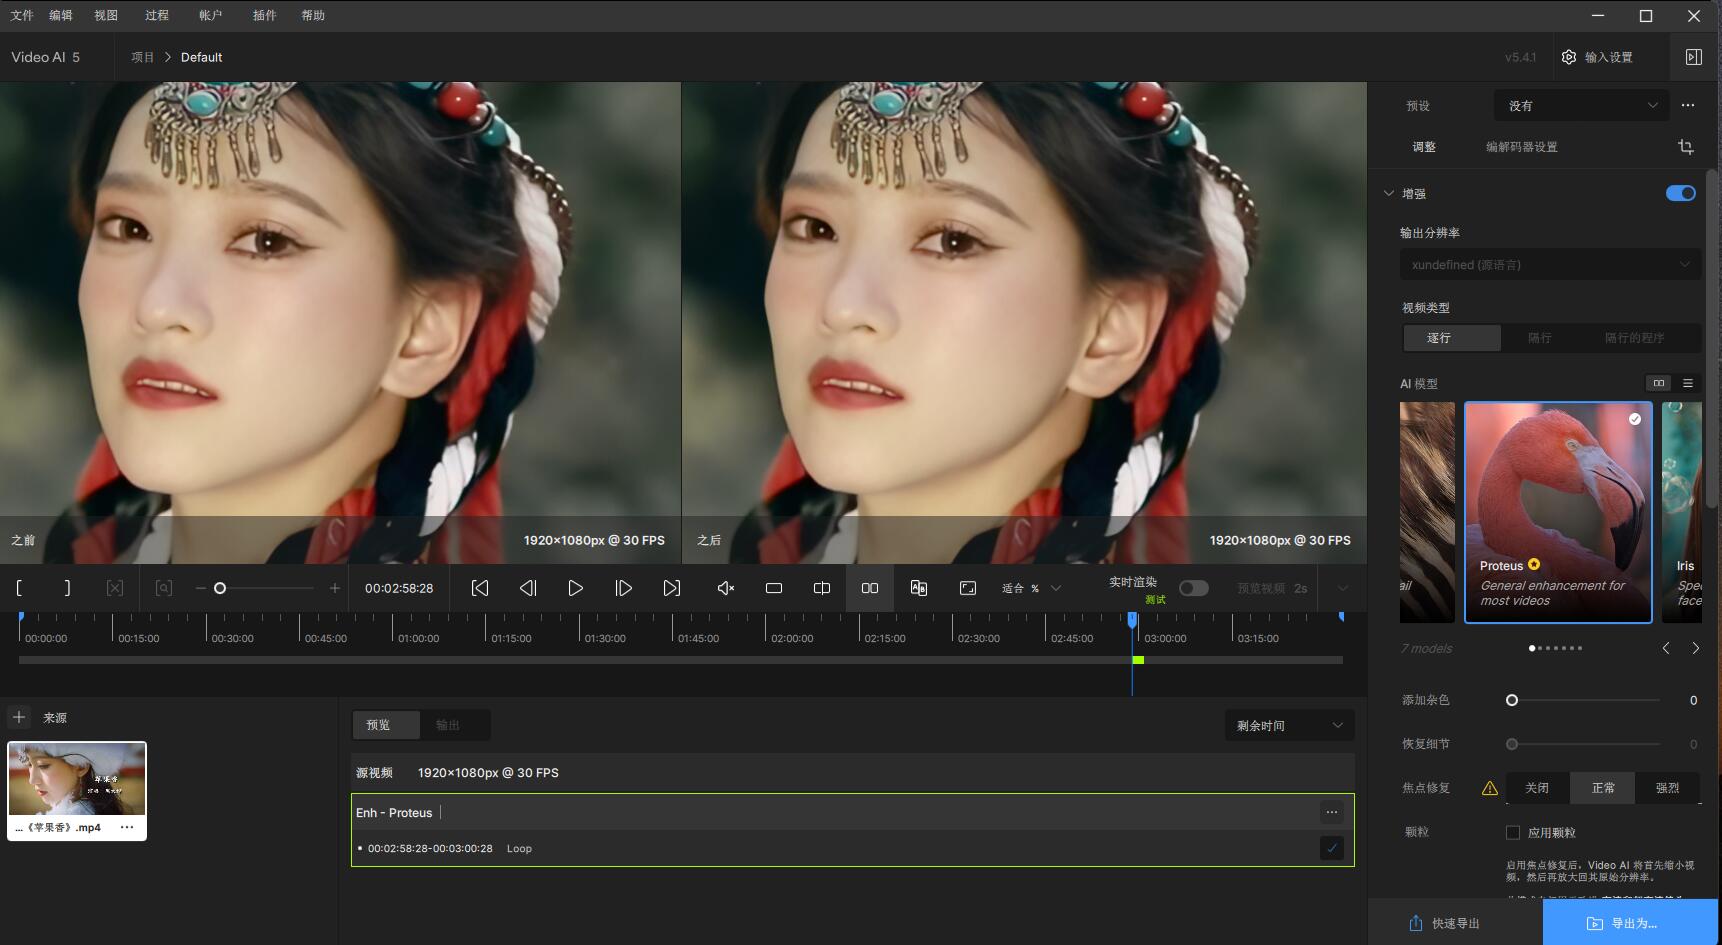The width and height of the screenshot is (1722, 945).
Task: Open 输入设置 gear settings
Action: [1598, 57]
